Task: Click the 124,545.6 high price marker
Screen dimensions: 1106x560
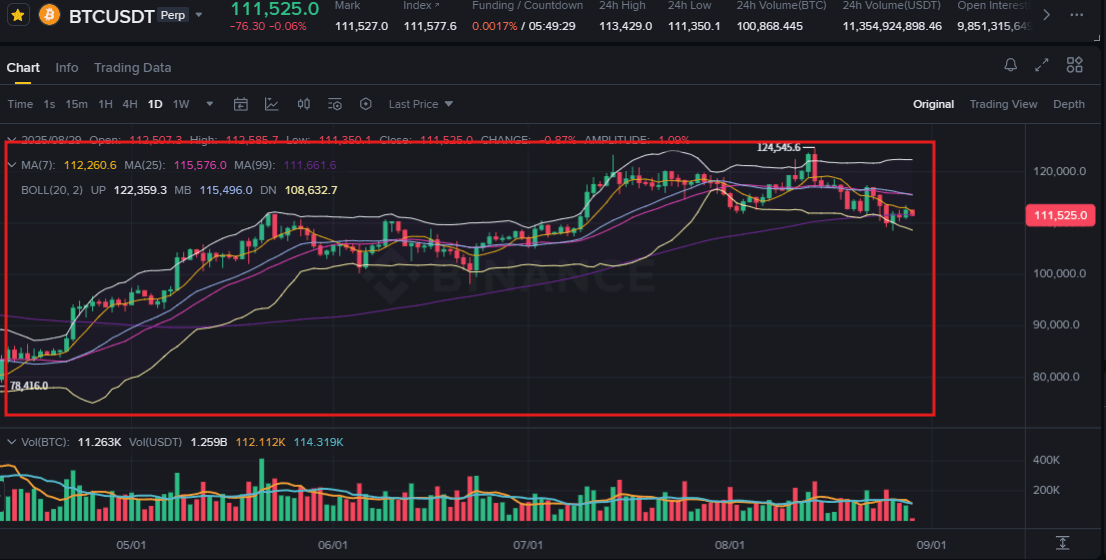Action: (x=779, y=147)
